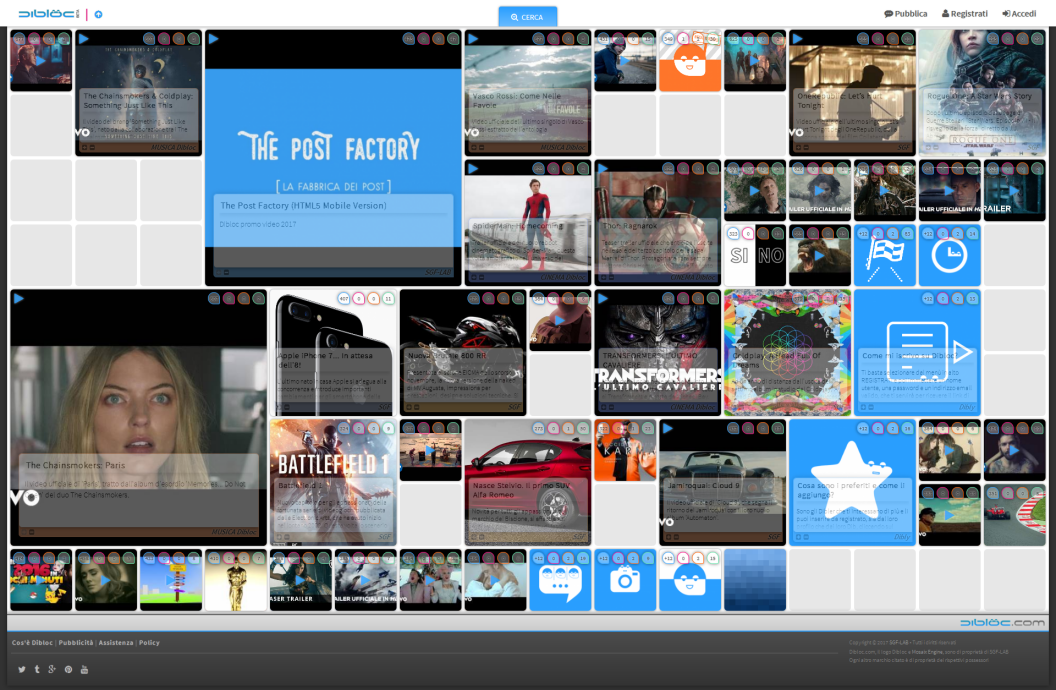The width and height of the screenshot is (1056, 690).
Task: Click the signpost cartoon thumbnail in bottom row
Action: point(170,580)
